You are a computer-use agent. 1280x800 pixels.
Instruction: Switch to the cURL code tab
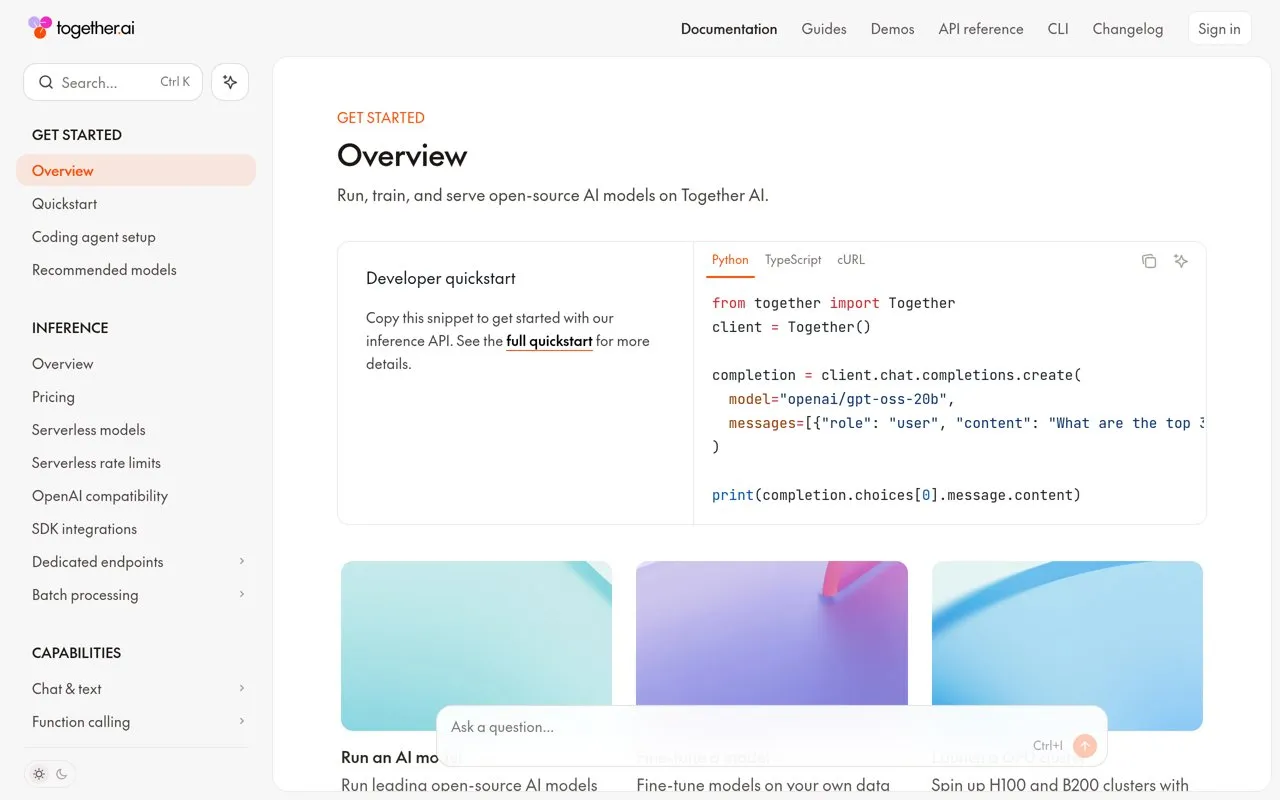851,260
